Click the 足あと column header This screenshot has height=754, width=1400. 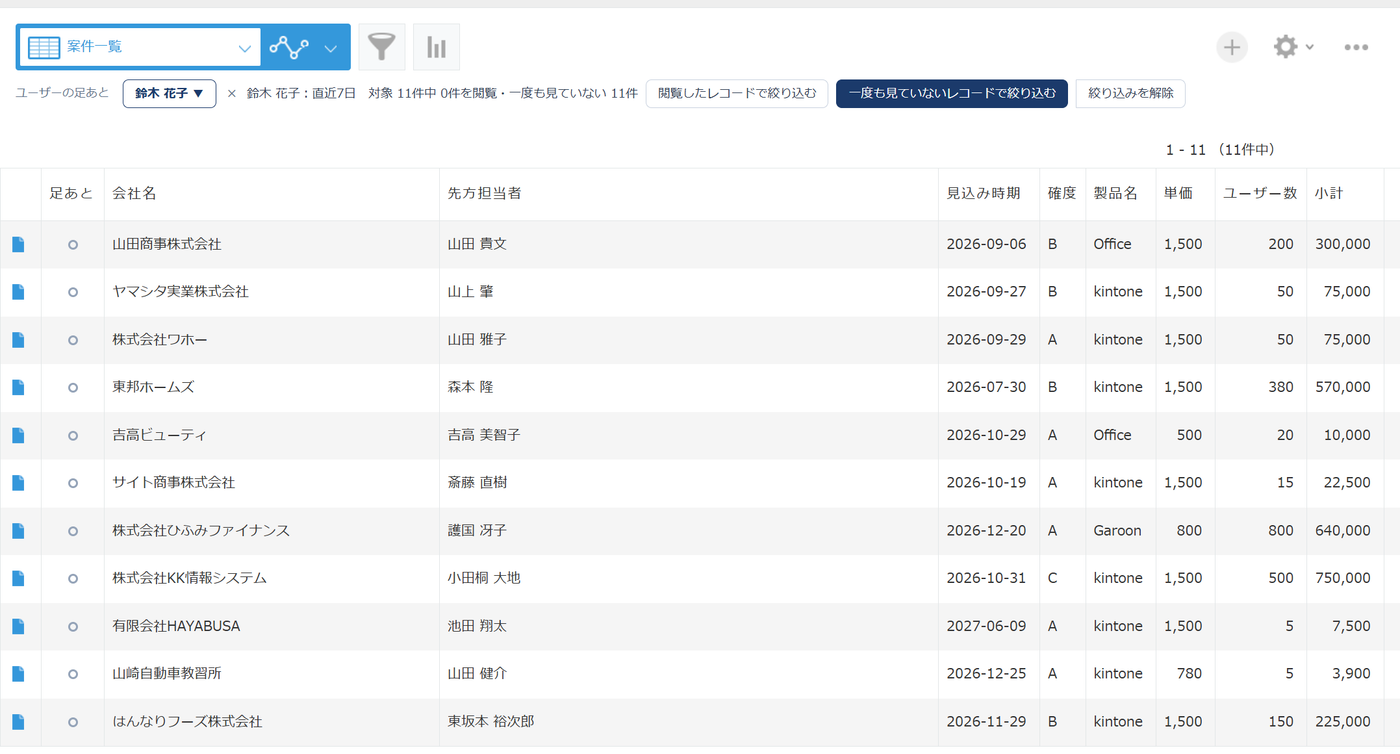click(x=71, y=194)
